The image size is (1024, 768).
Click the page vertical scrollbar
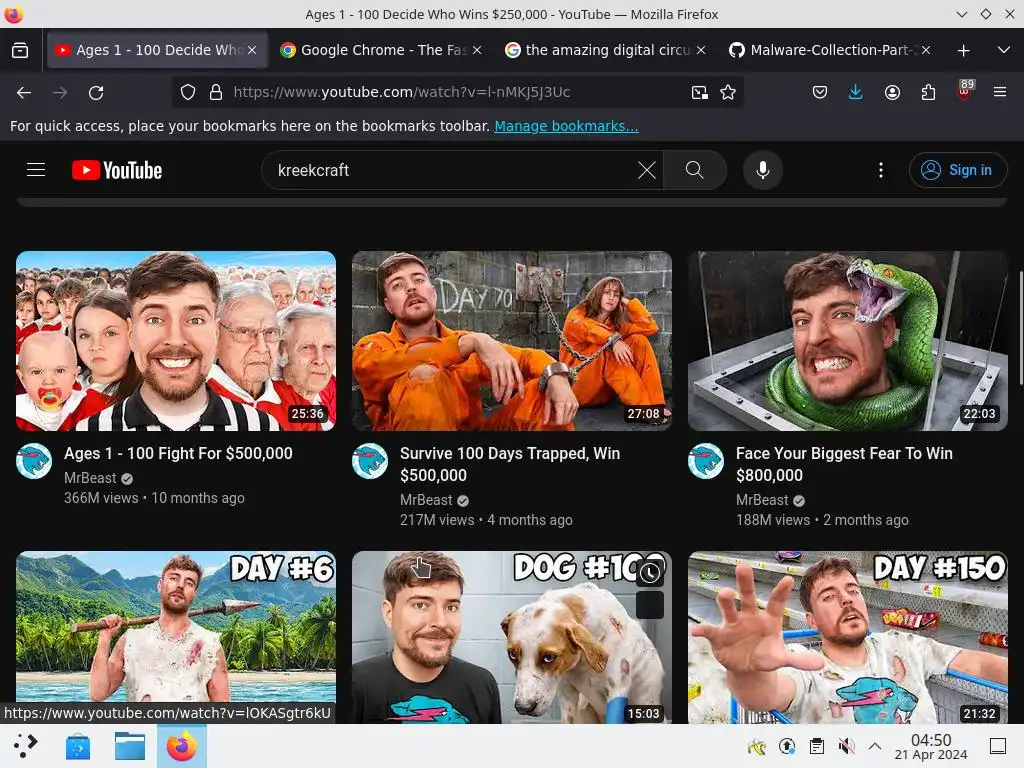(1020, 328)
